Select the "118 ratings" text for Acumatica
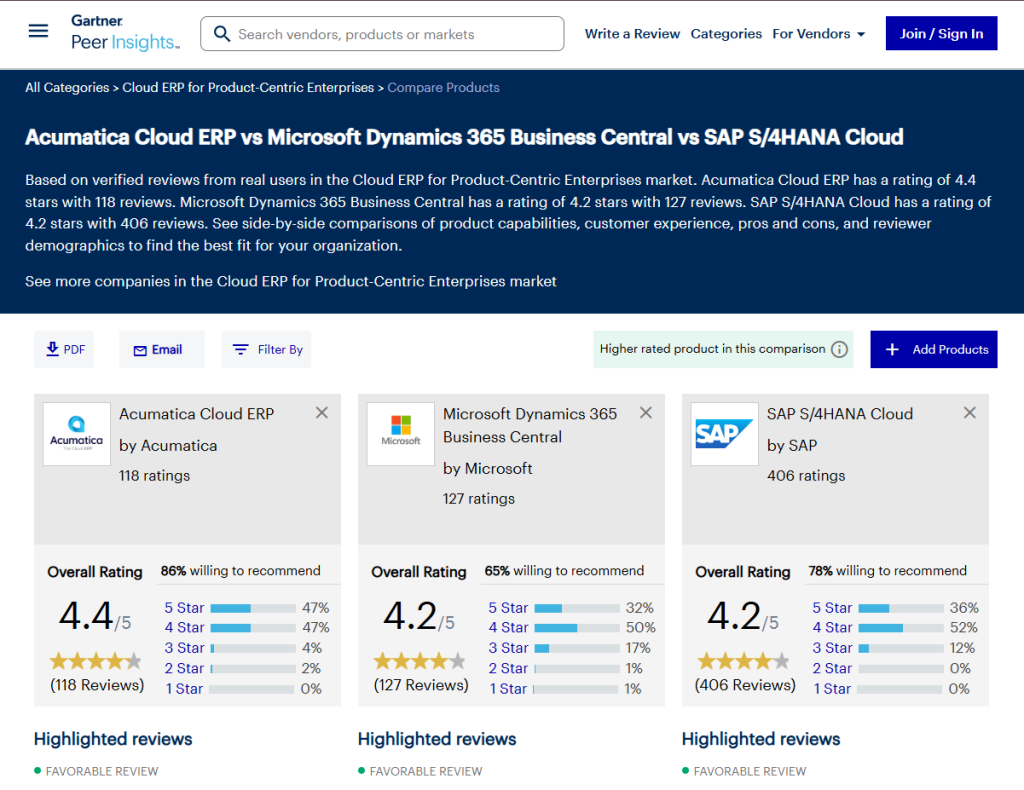Image resolution: width=1024 pixels, height=790 pixels. click(x=154, y=475)
